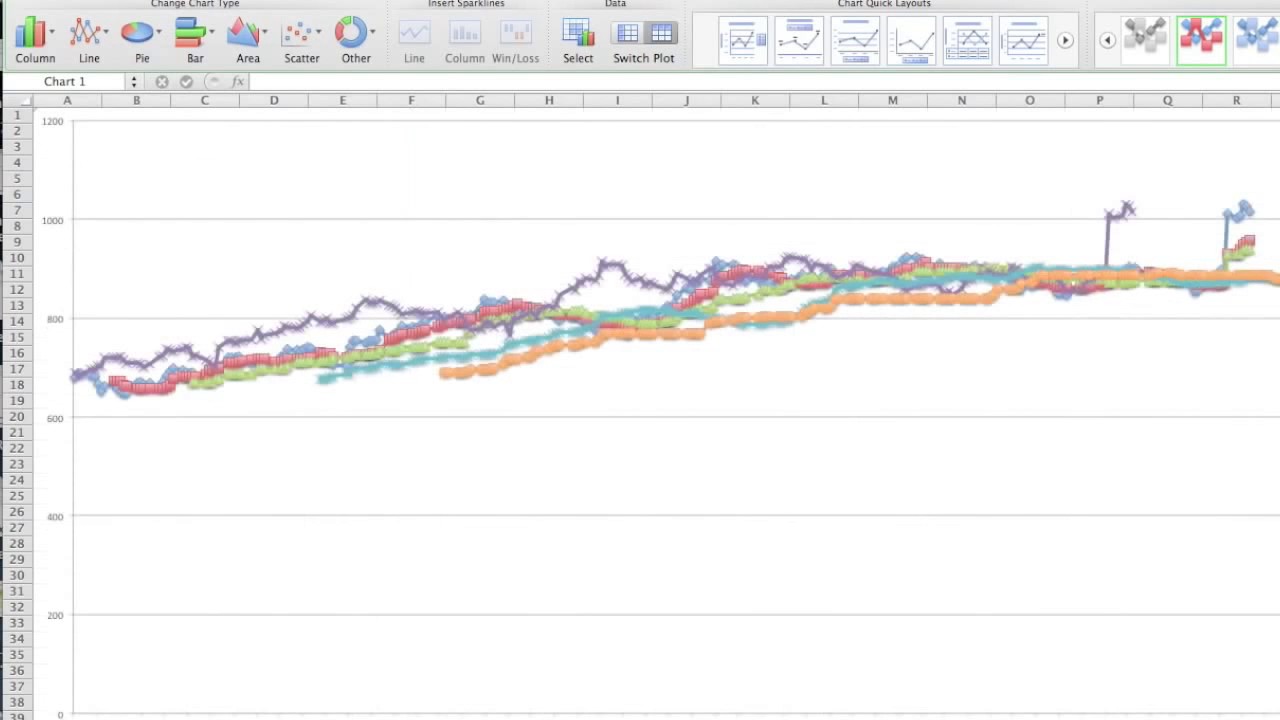The image size is (1280, 720).
Task: Open the Column chart dropdown arrow
Action: click(52, 32)
